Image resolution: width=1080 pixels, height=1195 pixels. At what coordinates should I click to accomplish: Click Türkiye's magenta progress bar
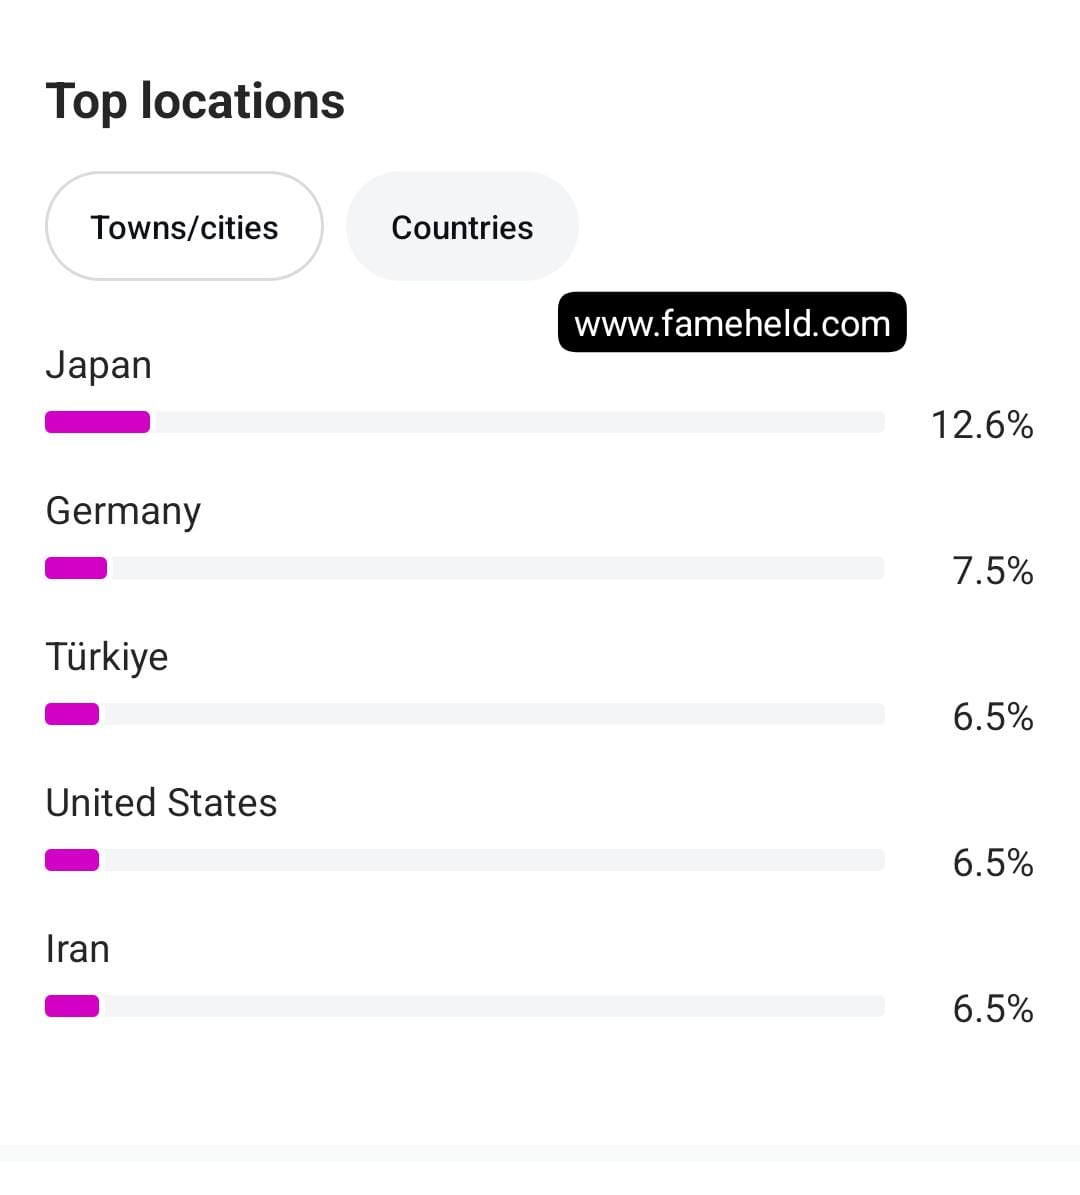pos(72,714)
